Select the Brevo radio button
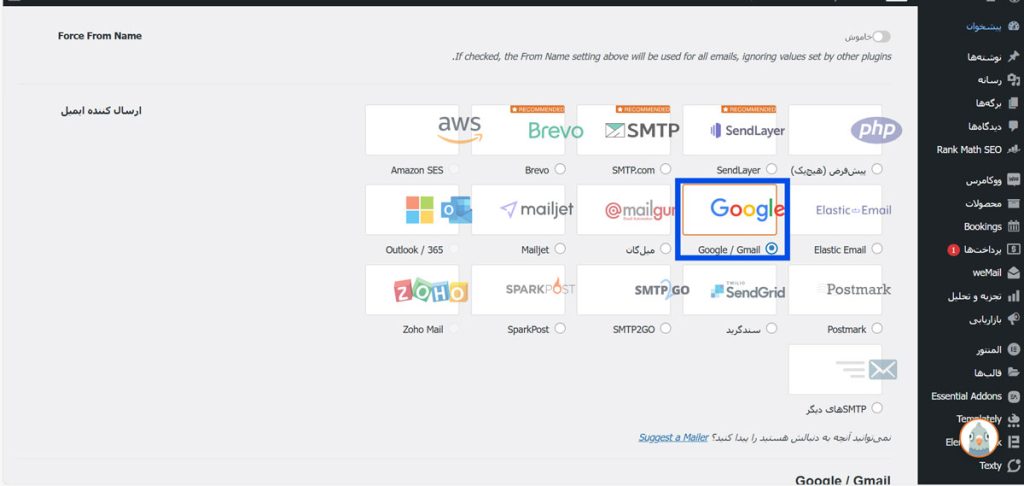1024x486 pixels. [560, 169]
